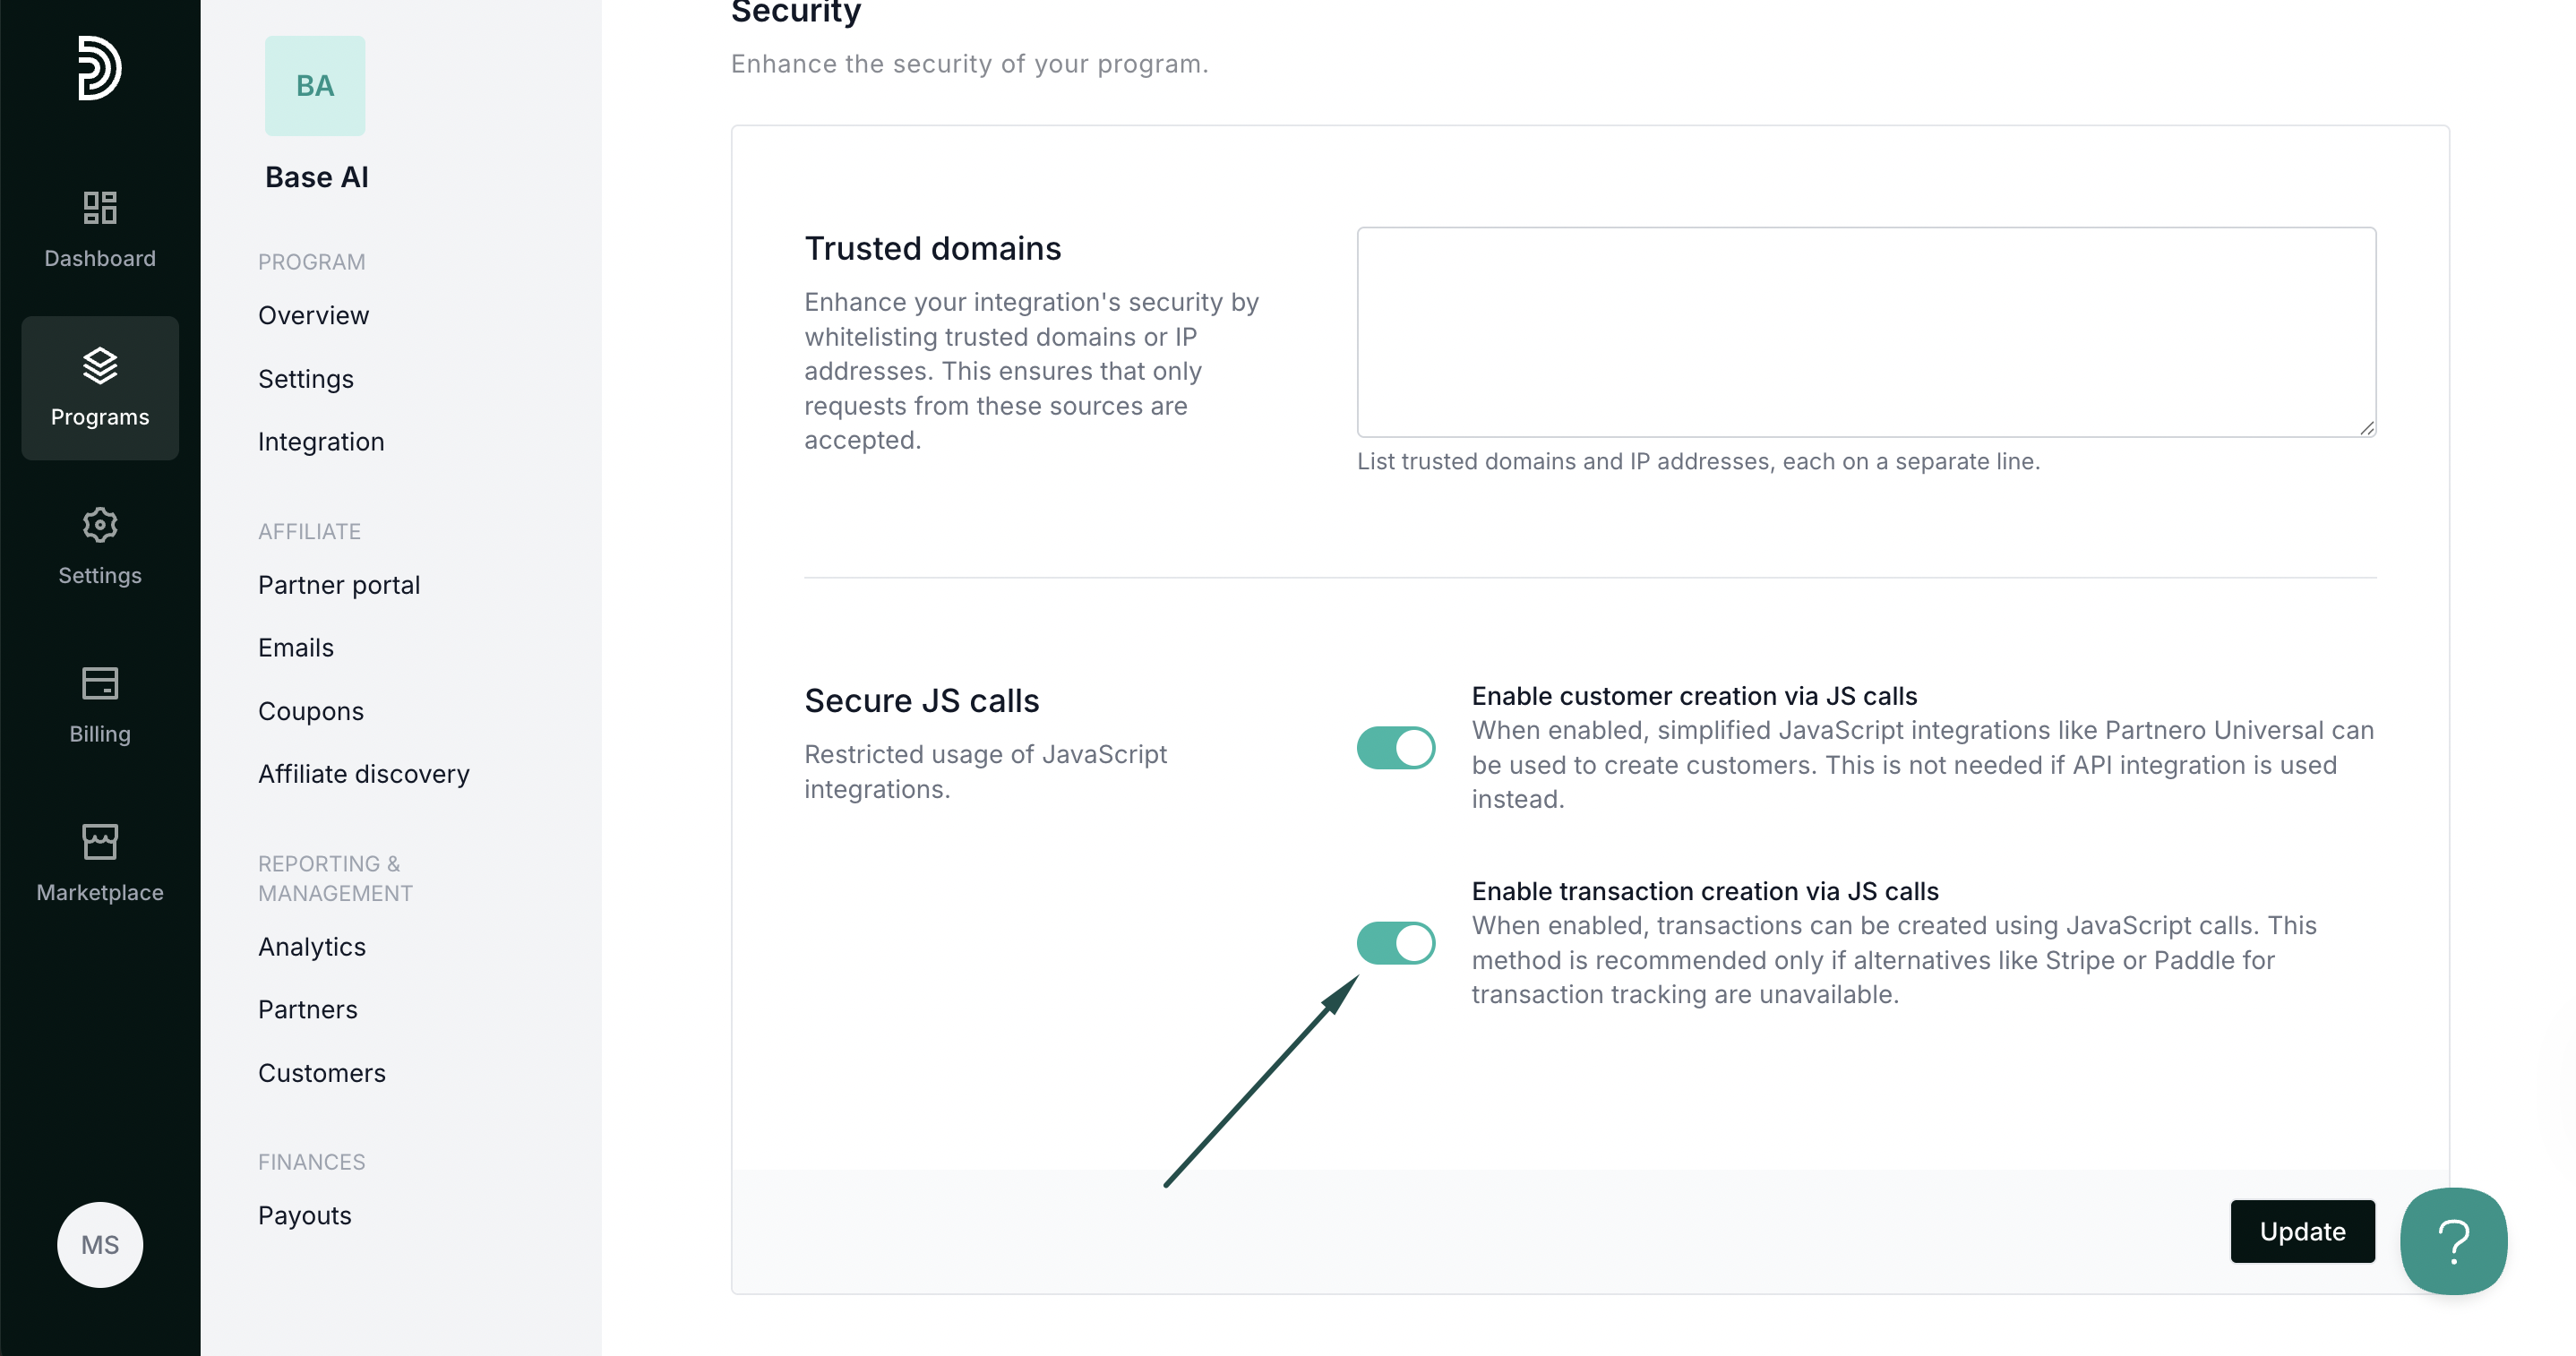
Task: Focus the Trusted domains text area
Action: click(x=1866, y=332)
